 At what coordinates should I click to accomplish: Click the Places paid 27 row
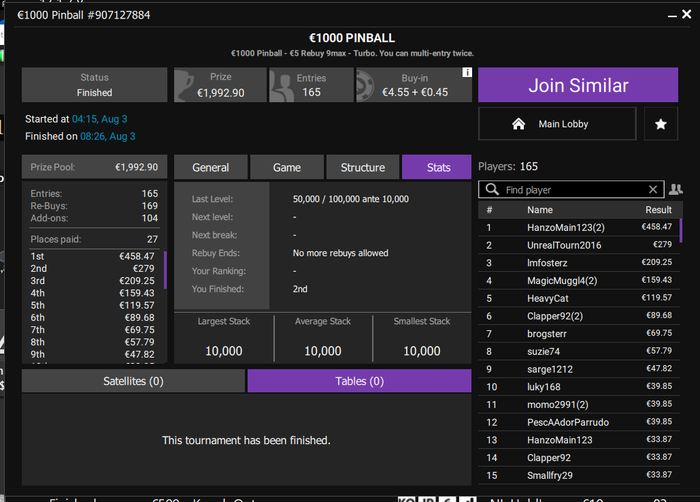coord(94,239)
